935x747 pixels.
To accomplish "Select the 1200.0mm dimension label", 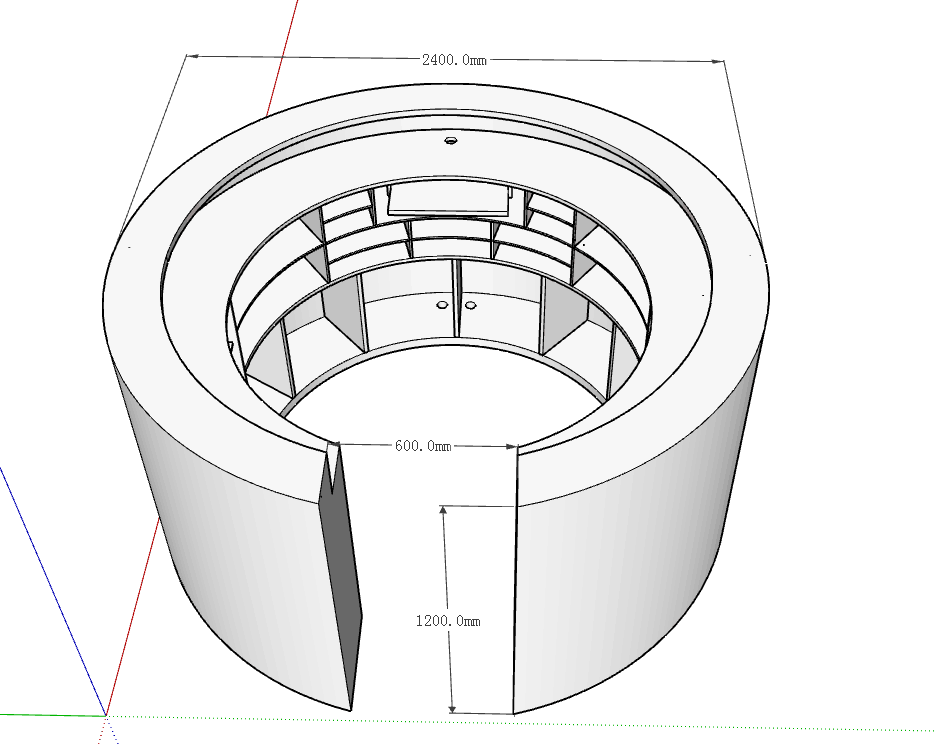I will click(448, 621).
